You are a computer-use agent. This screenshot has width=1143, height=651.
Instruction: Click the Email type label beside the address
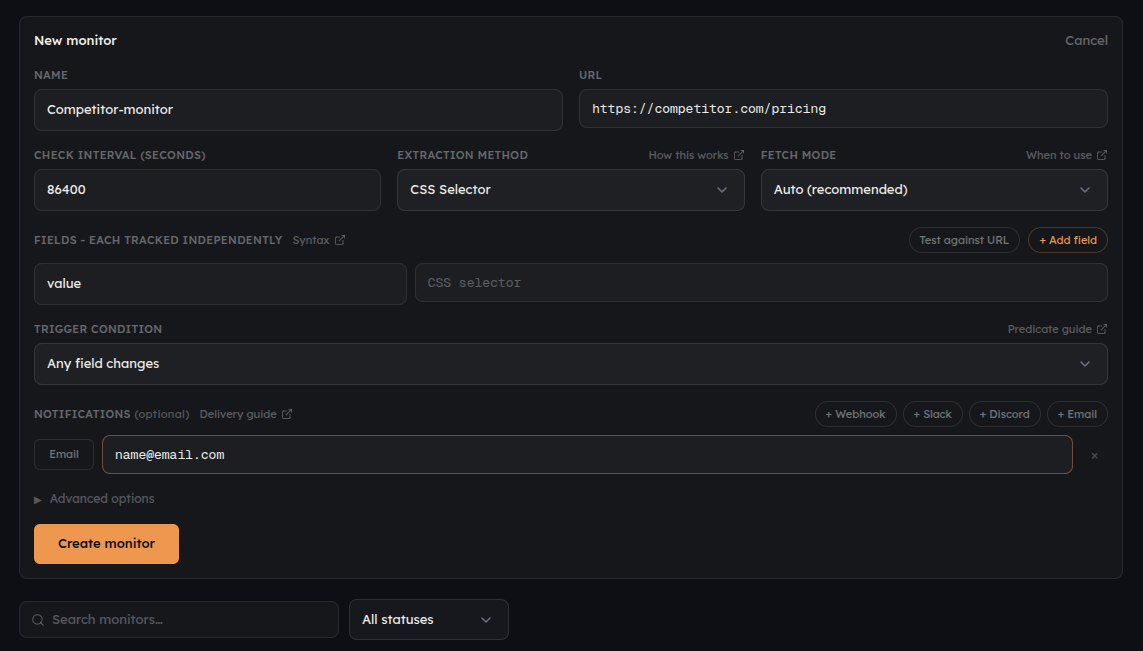64,454
